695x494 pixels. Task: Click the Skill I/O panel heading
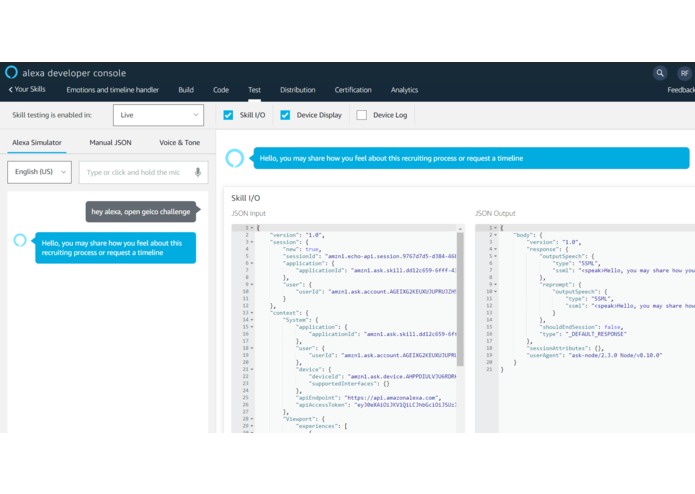tap(246, 198)
